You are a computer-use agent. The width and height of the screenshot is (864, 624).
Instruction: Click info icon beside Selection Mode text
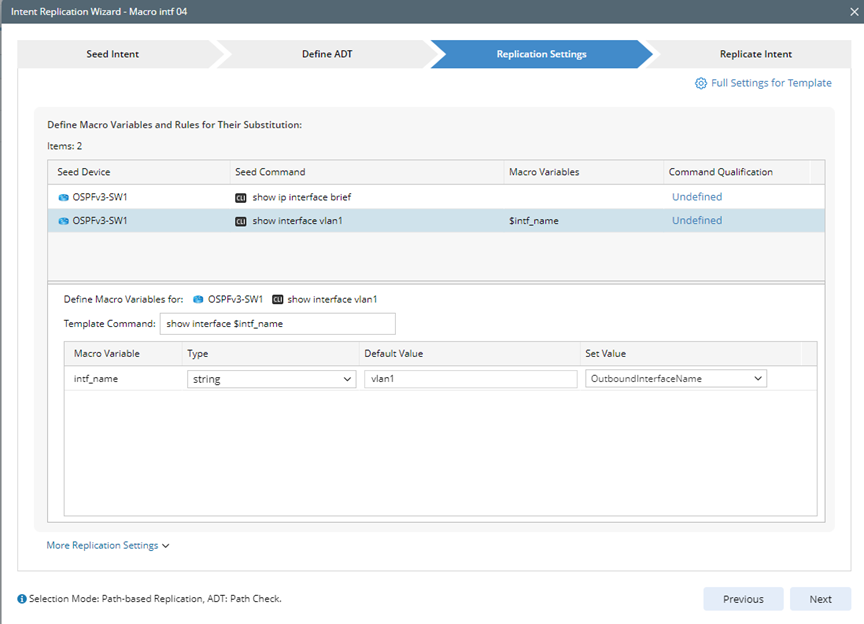click(x=22, y=599)
